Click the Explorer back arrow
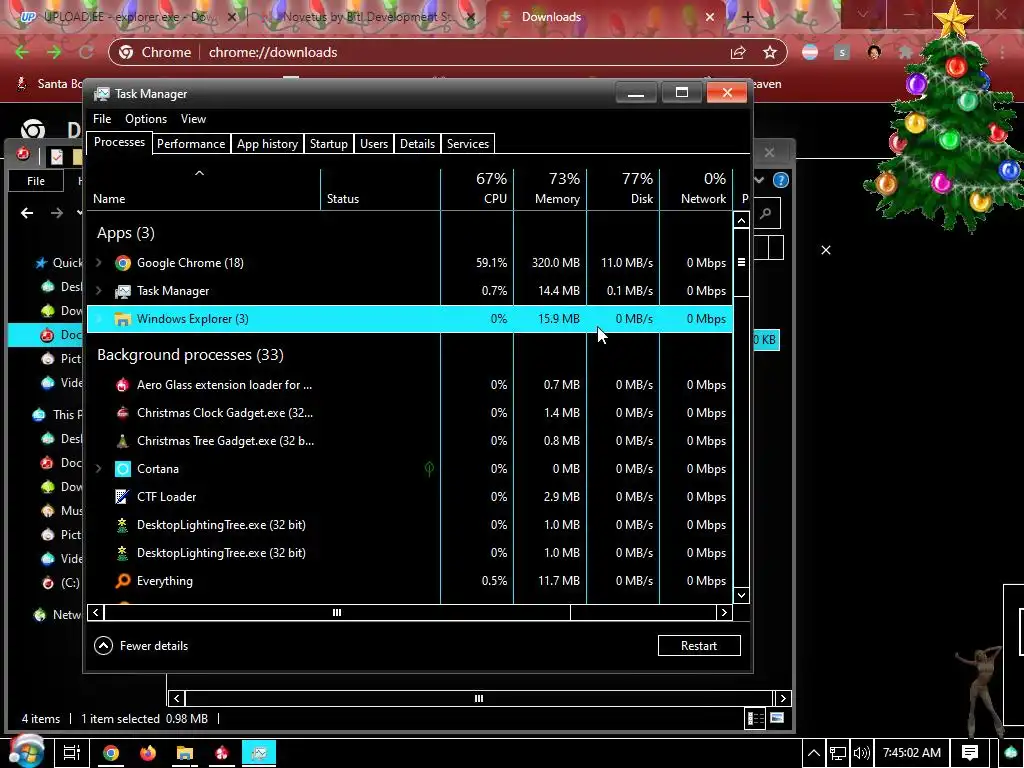The height and width of the screenshot is (768, 1024). [27, 213]
